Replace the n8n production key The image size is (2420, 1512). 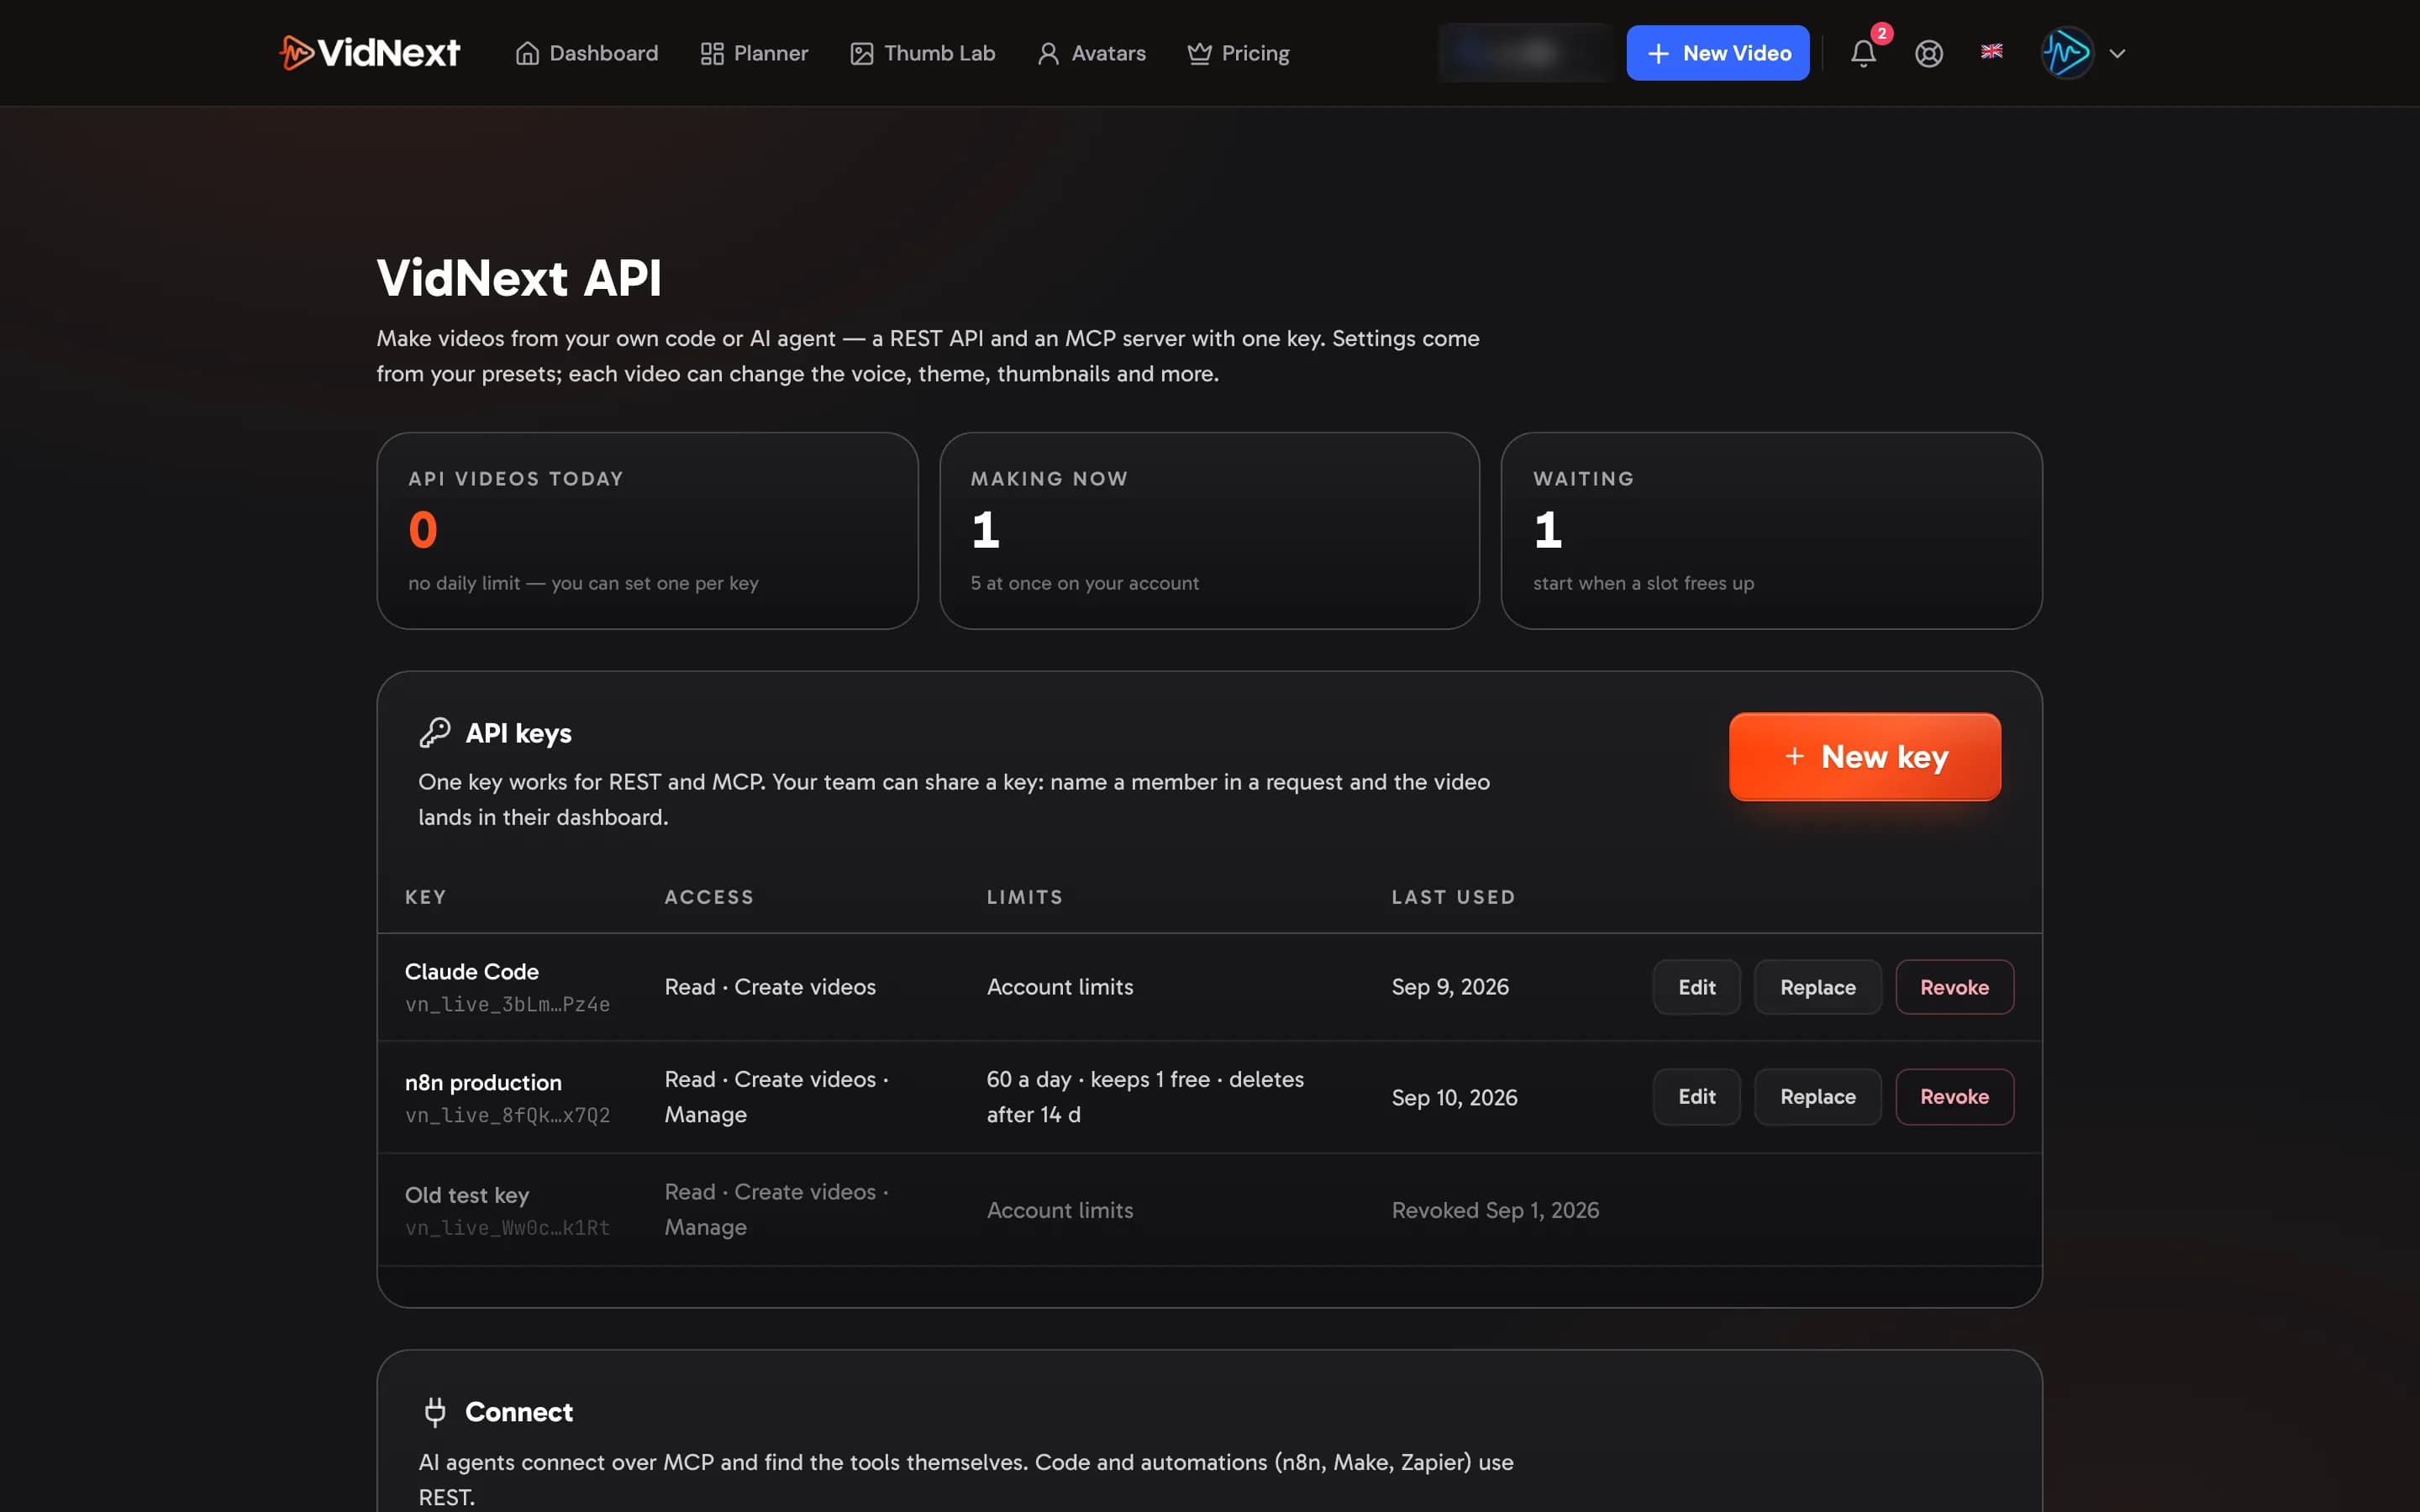point(1817,1097)
